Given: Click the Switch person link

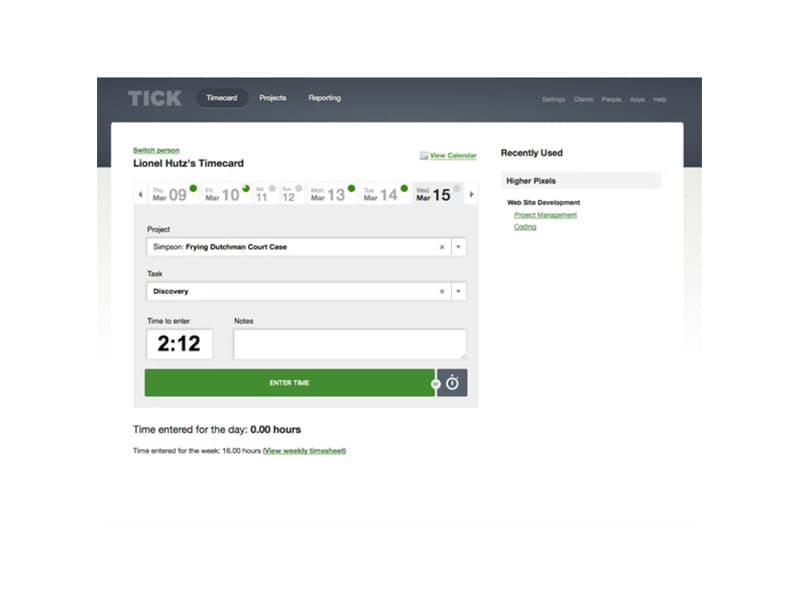Looking at the screenshot, I should pyautogui.click(x=156, y=150).
